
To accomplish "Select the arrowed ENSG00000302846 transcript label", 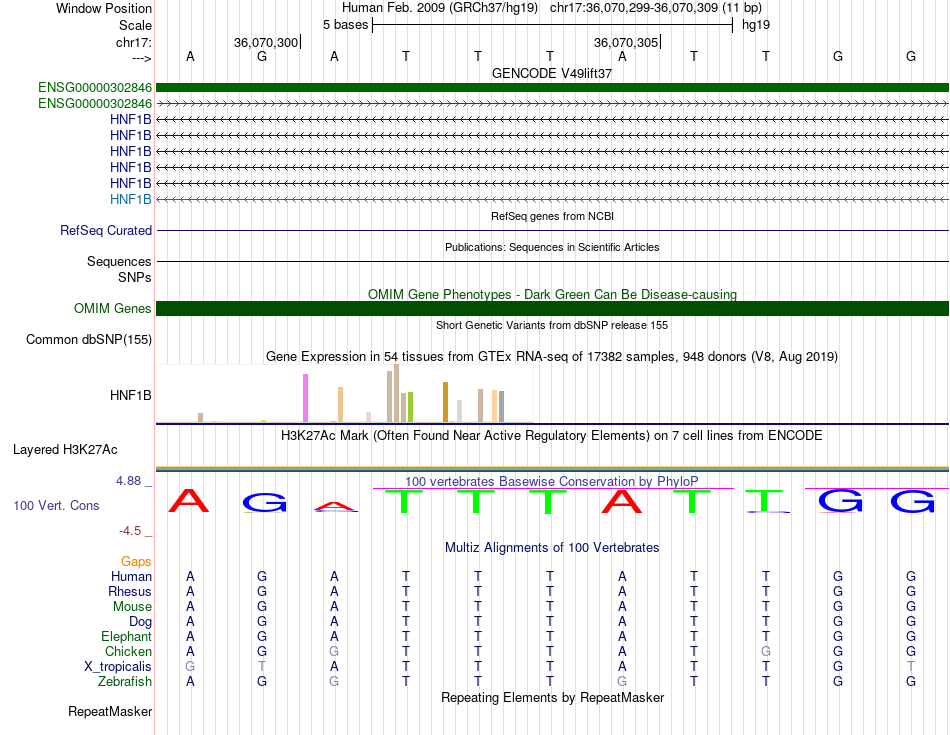I will point(95,104).
